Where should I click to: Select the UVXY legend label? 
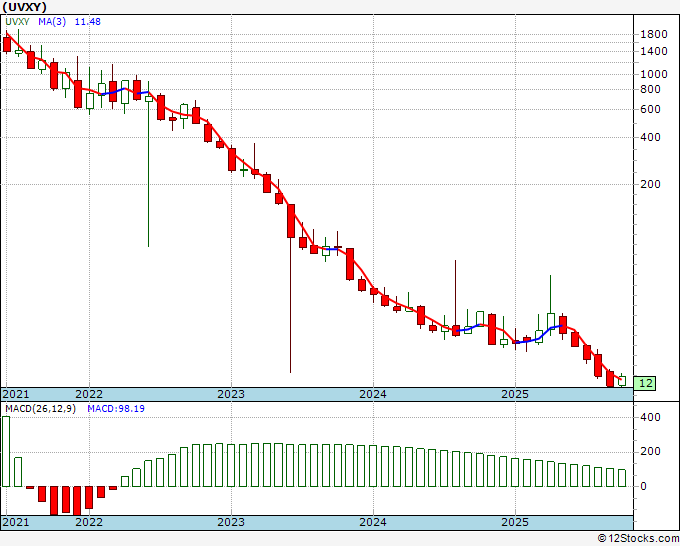tap(17, 22)
